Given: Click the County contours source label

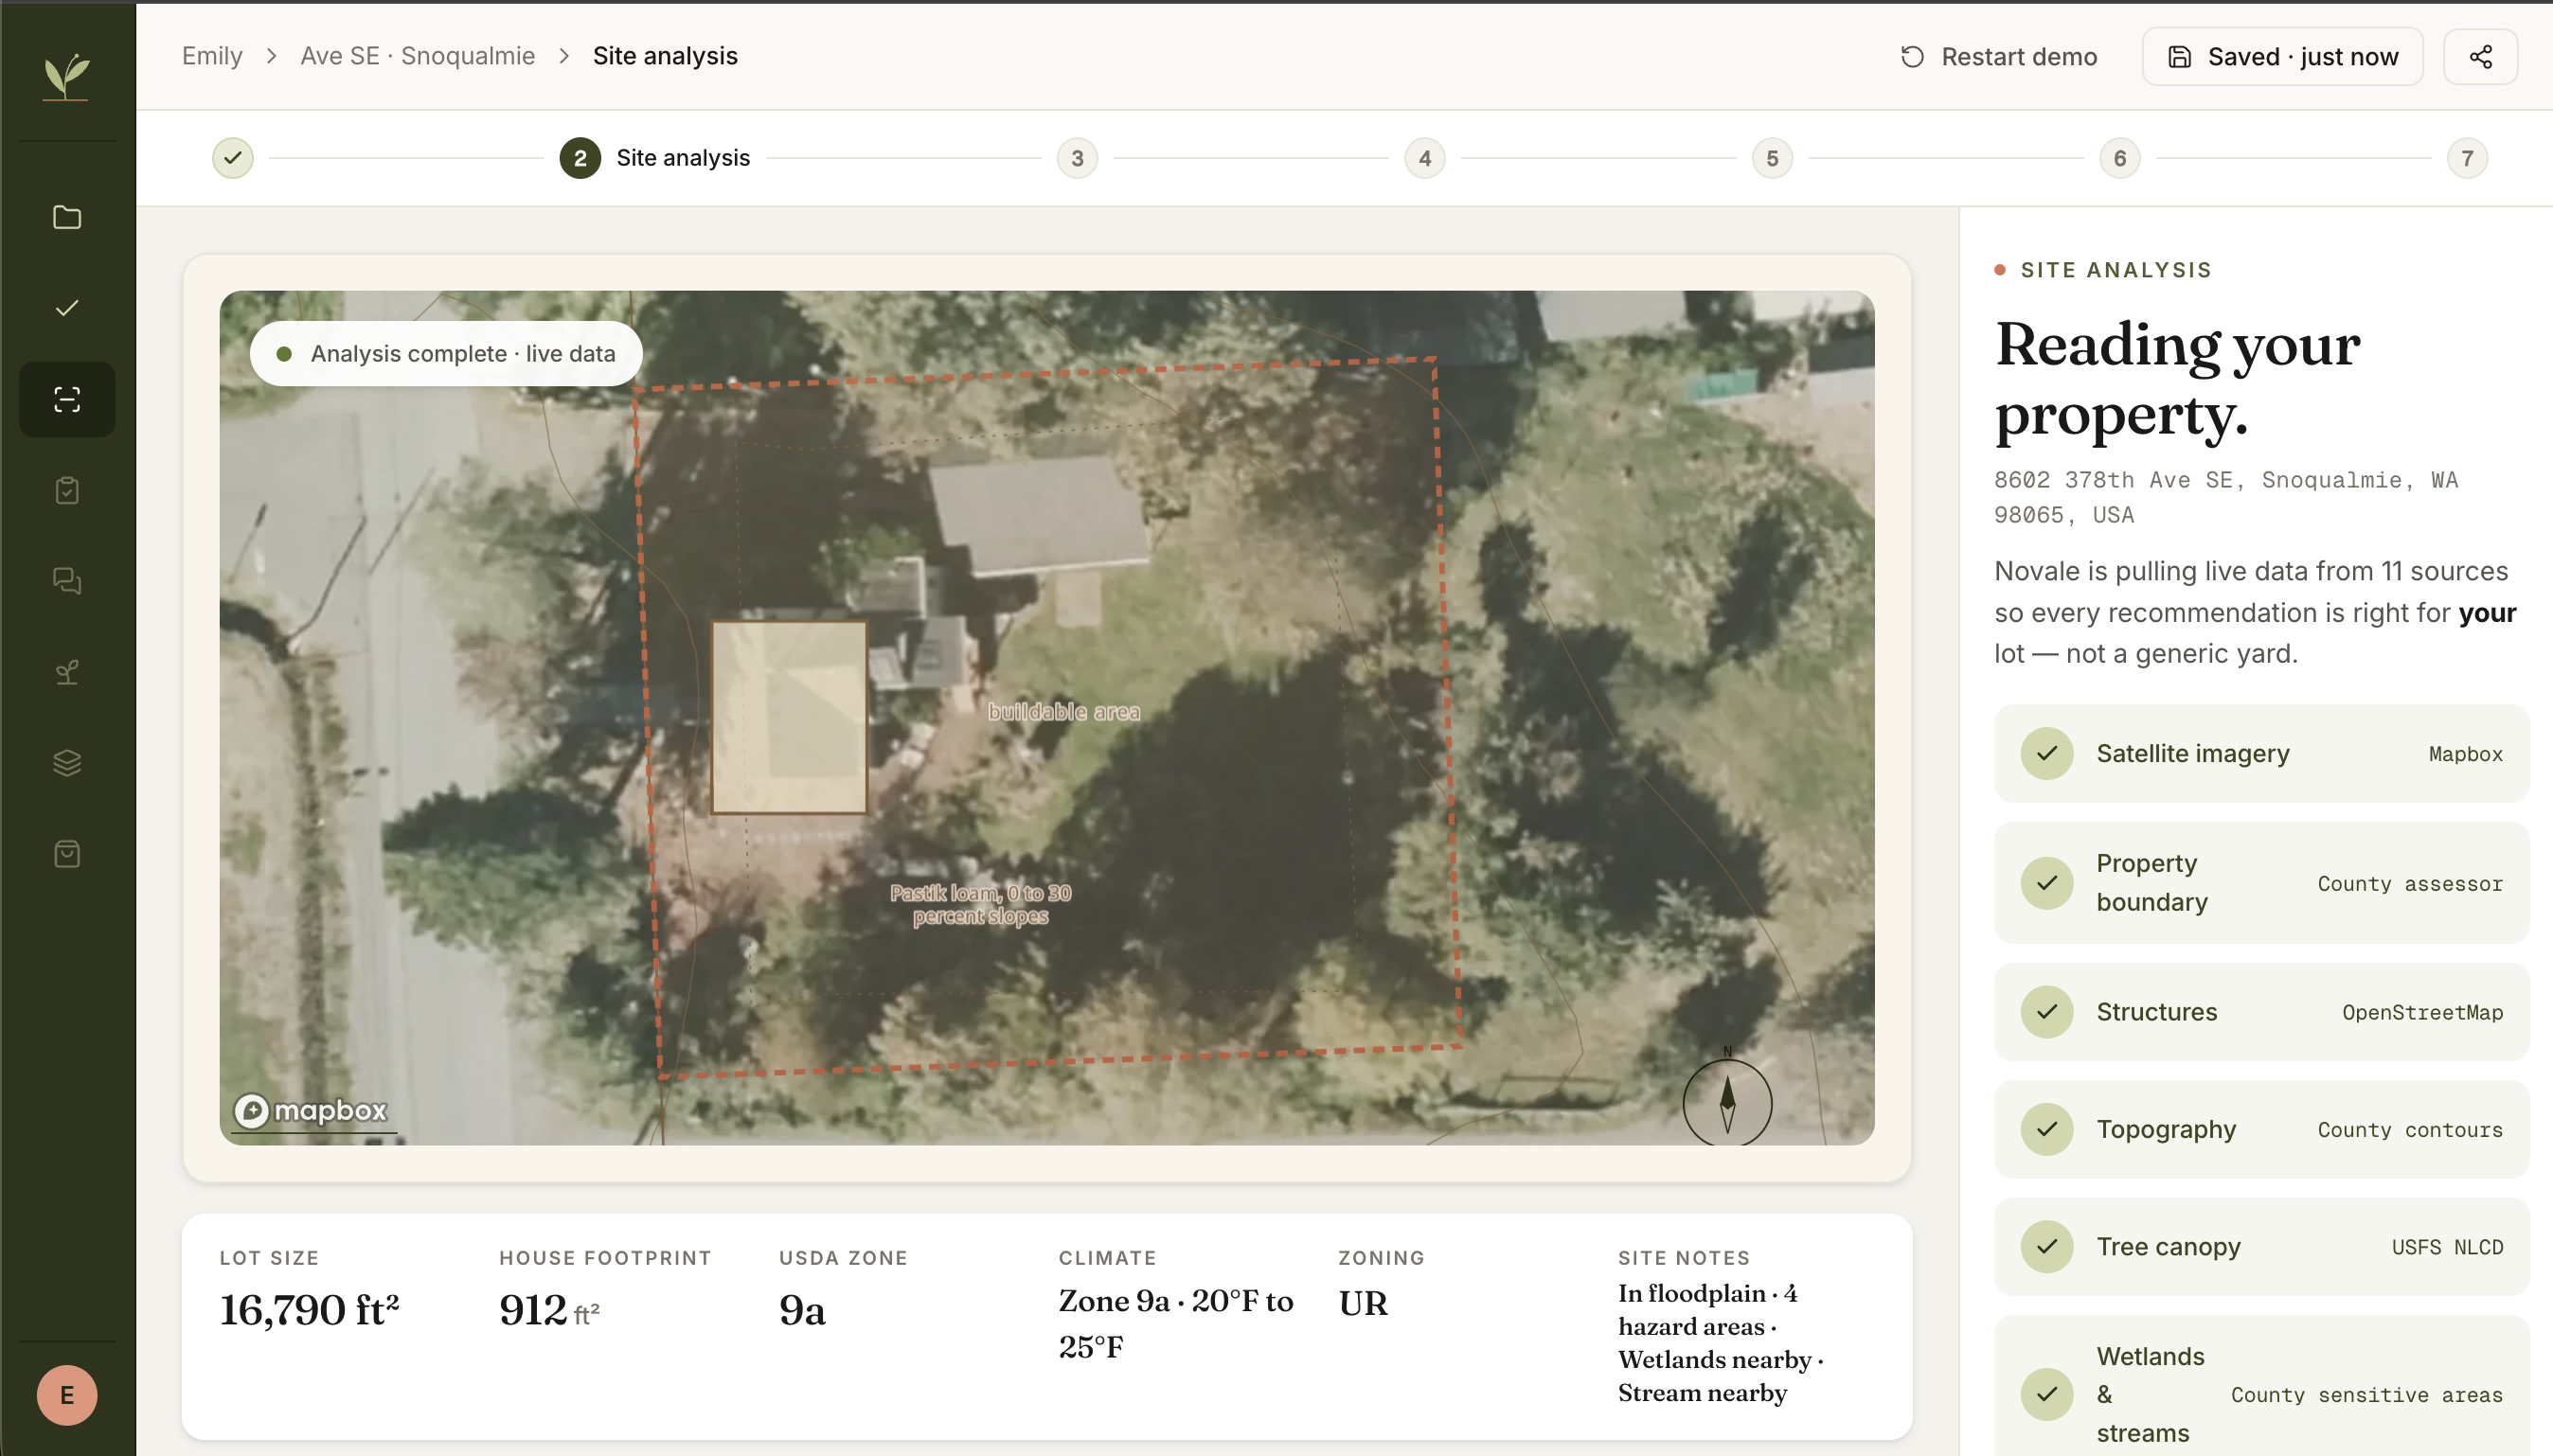Looking at the screenshot, I should tap(2410, 1130).
